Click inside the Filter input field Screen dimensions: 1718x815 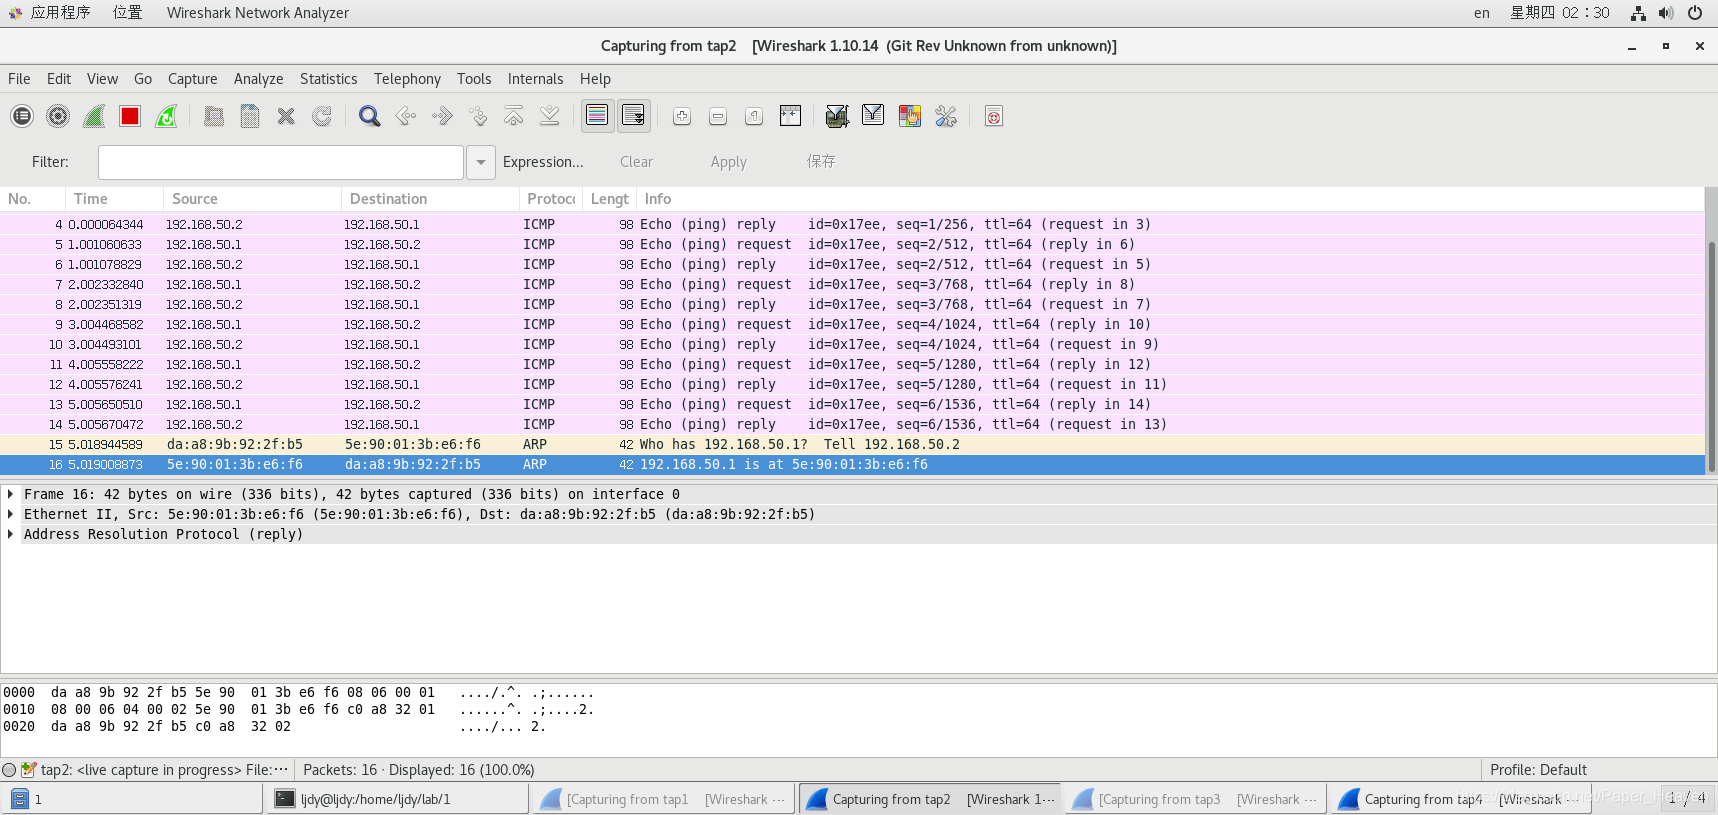pyautogui.click(x=281, y=162)
